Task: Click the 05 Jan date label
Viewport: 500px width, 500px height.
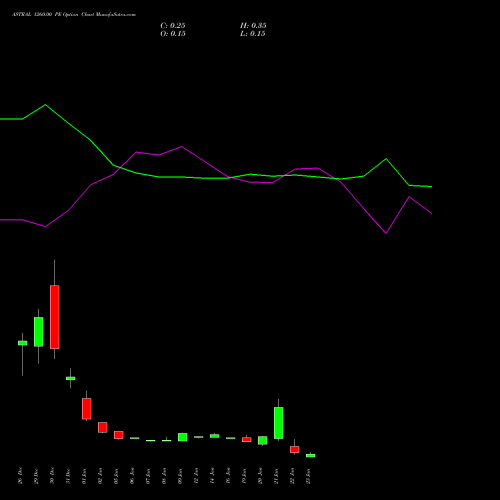Action: click(116, 476)
